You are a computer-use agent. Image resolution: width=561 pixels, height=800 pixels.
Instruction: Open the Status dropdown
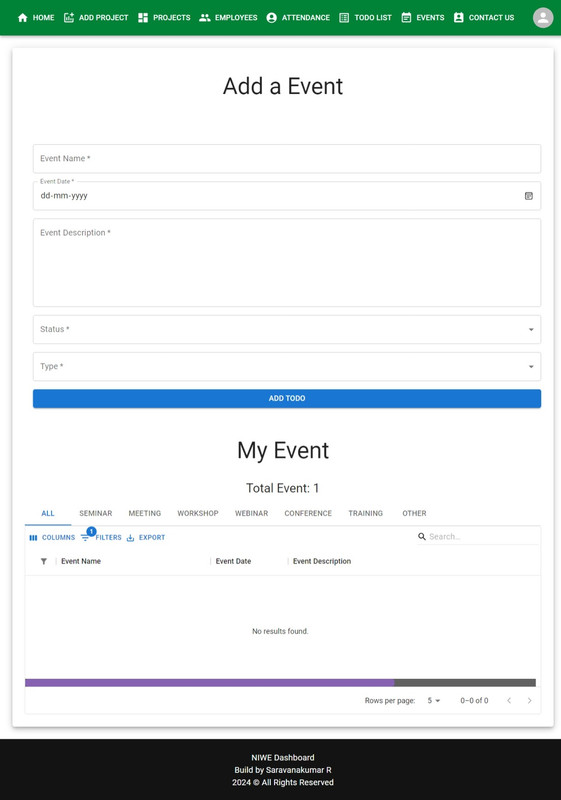(x=287, y=330)
